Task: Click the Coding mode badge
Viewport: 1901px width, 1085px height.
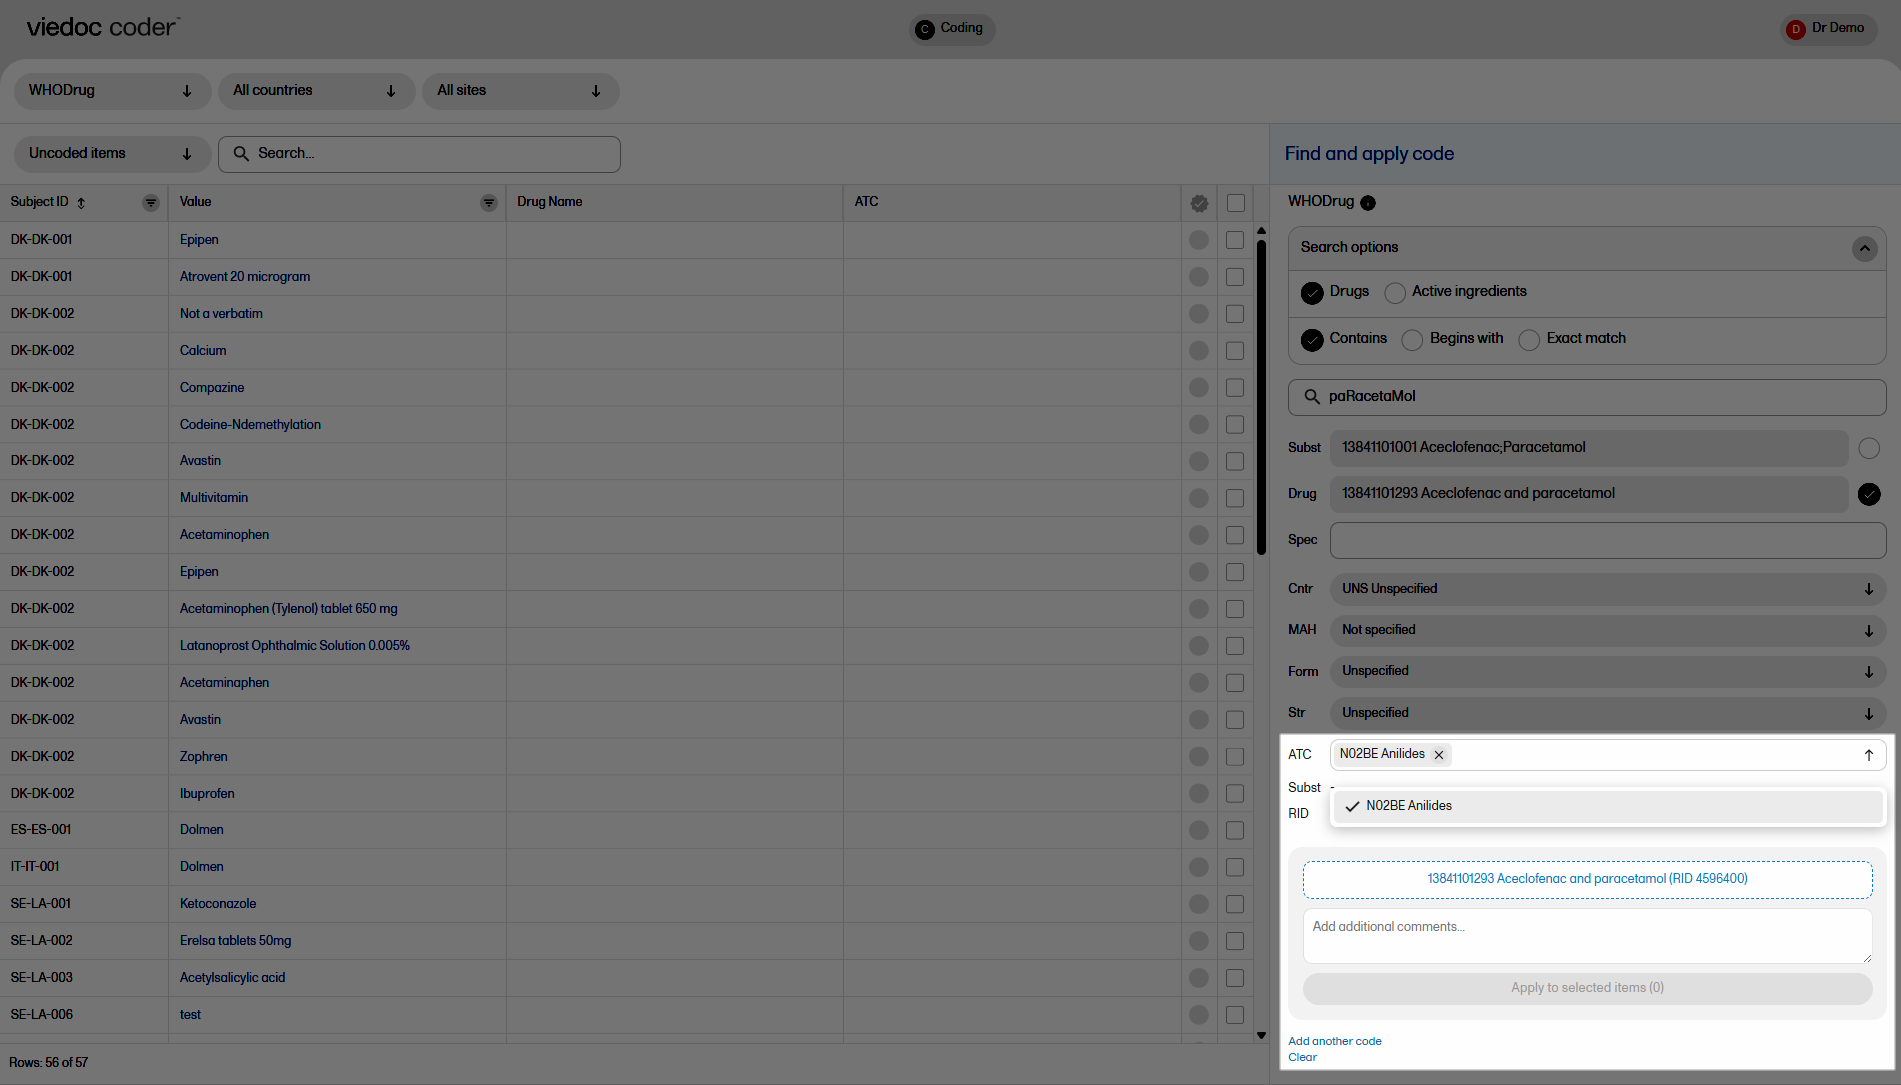Action: click(951, 29)
